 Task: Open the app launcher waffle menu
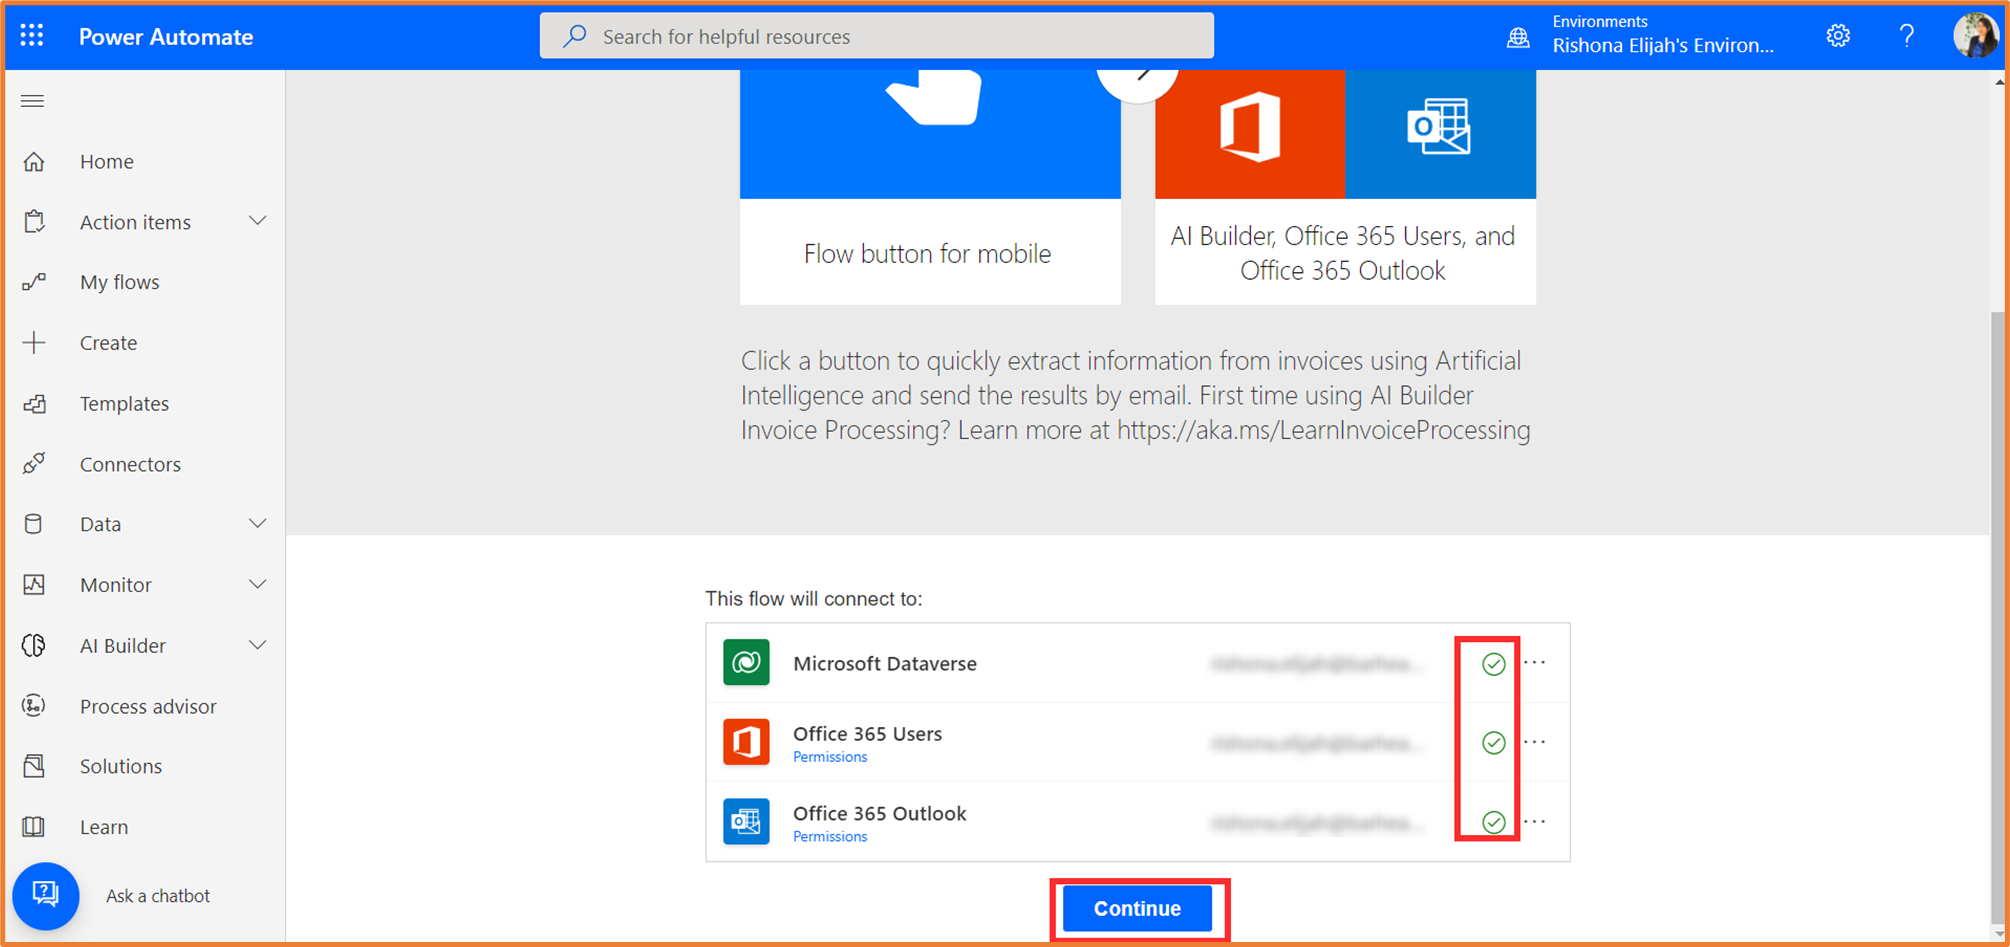point(31,35)
